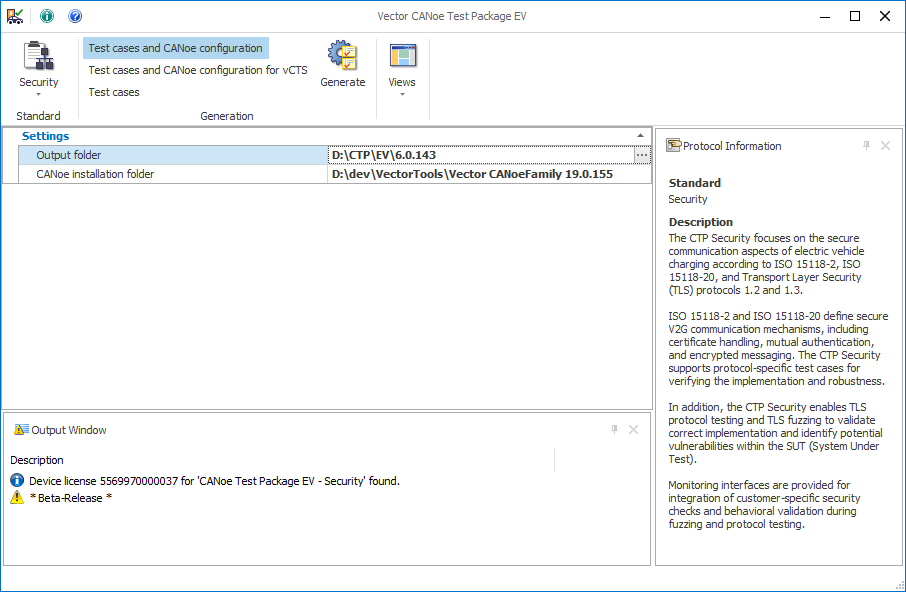The image size is (906, 592).
Task: Click the yellow warning triangle icon
Action: coord(17,497)
